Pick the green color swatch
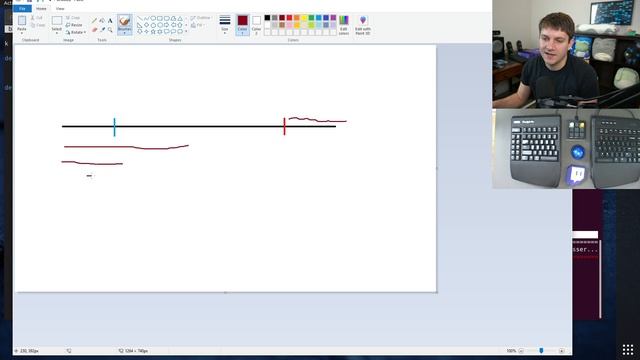Screen dimensions: 640x360 click(311, 18)
